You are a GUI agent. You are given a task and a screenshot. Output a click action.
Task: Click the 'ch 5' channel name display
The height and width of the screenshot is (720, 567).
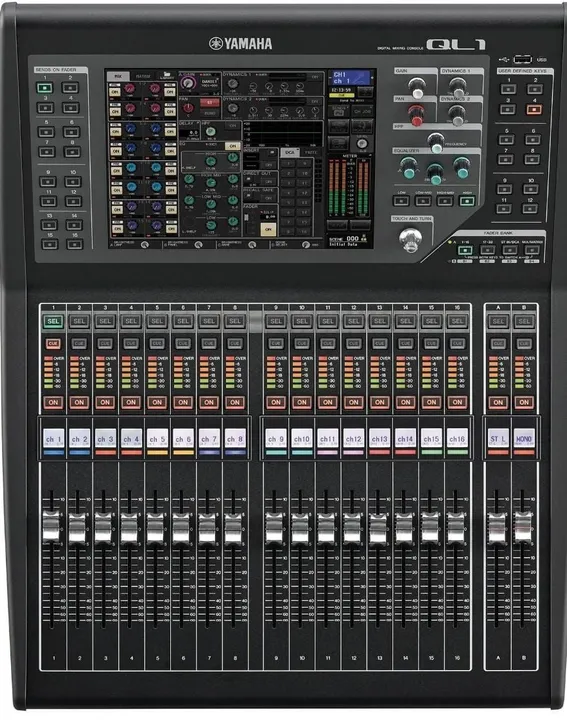point(157,439)
